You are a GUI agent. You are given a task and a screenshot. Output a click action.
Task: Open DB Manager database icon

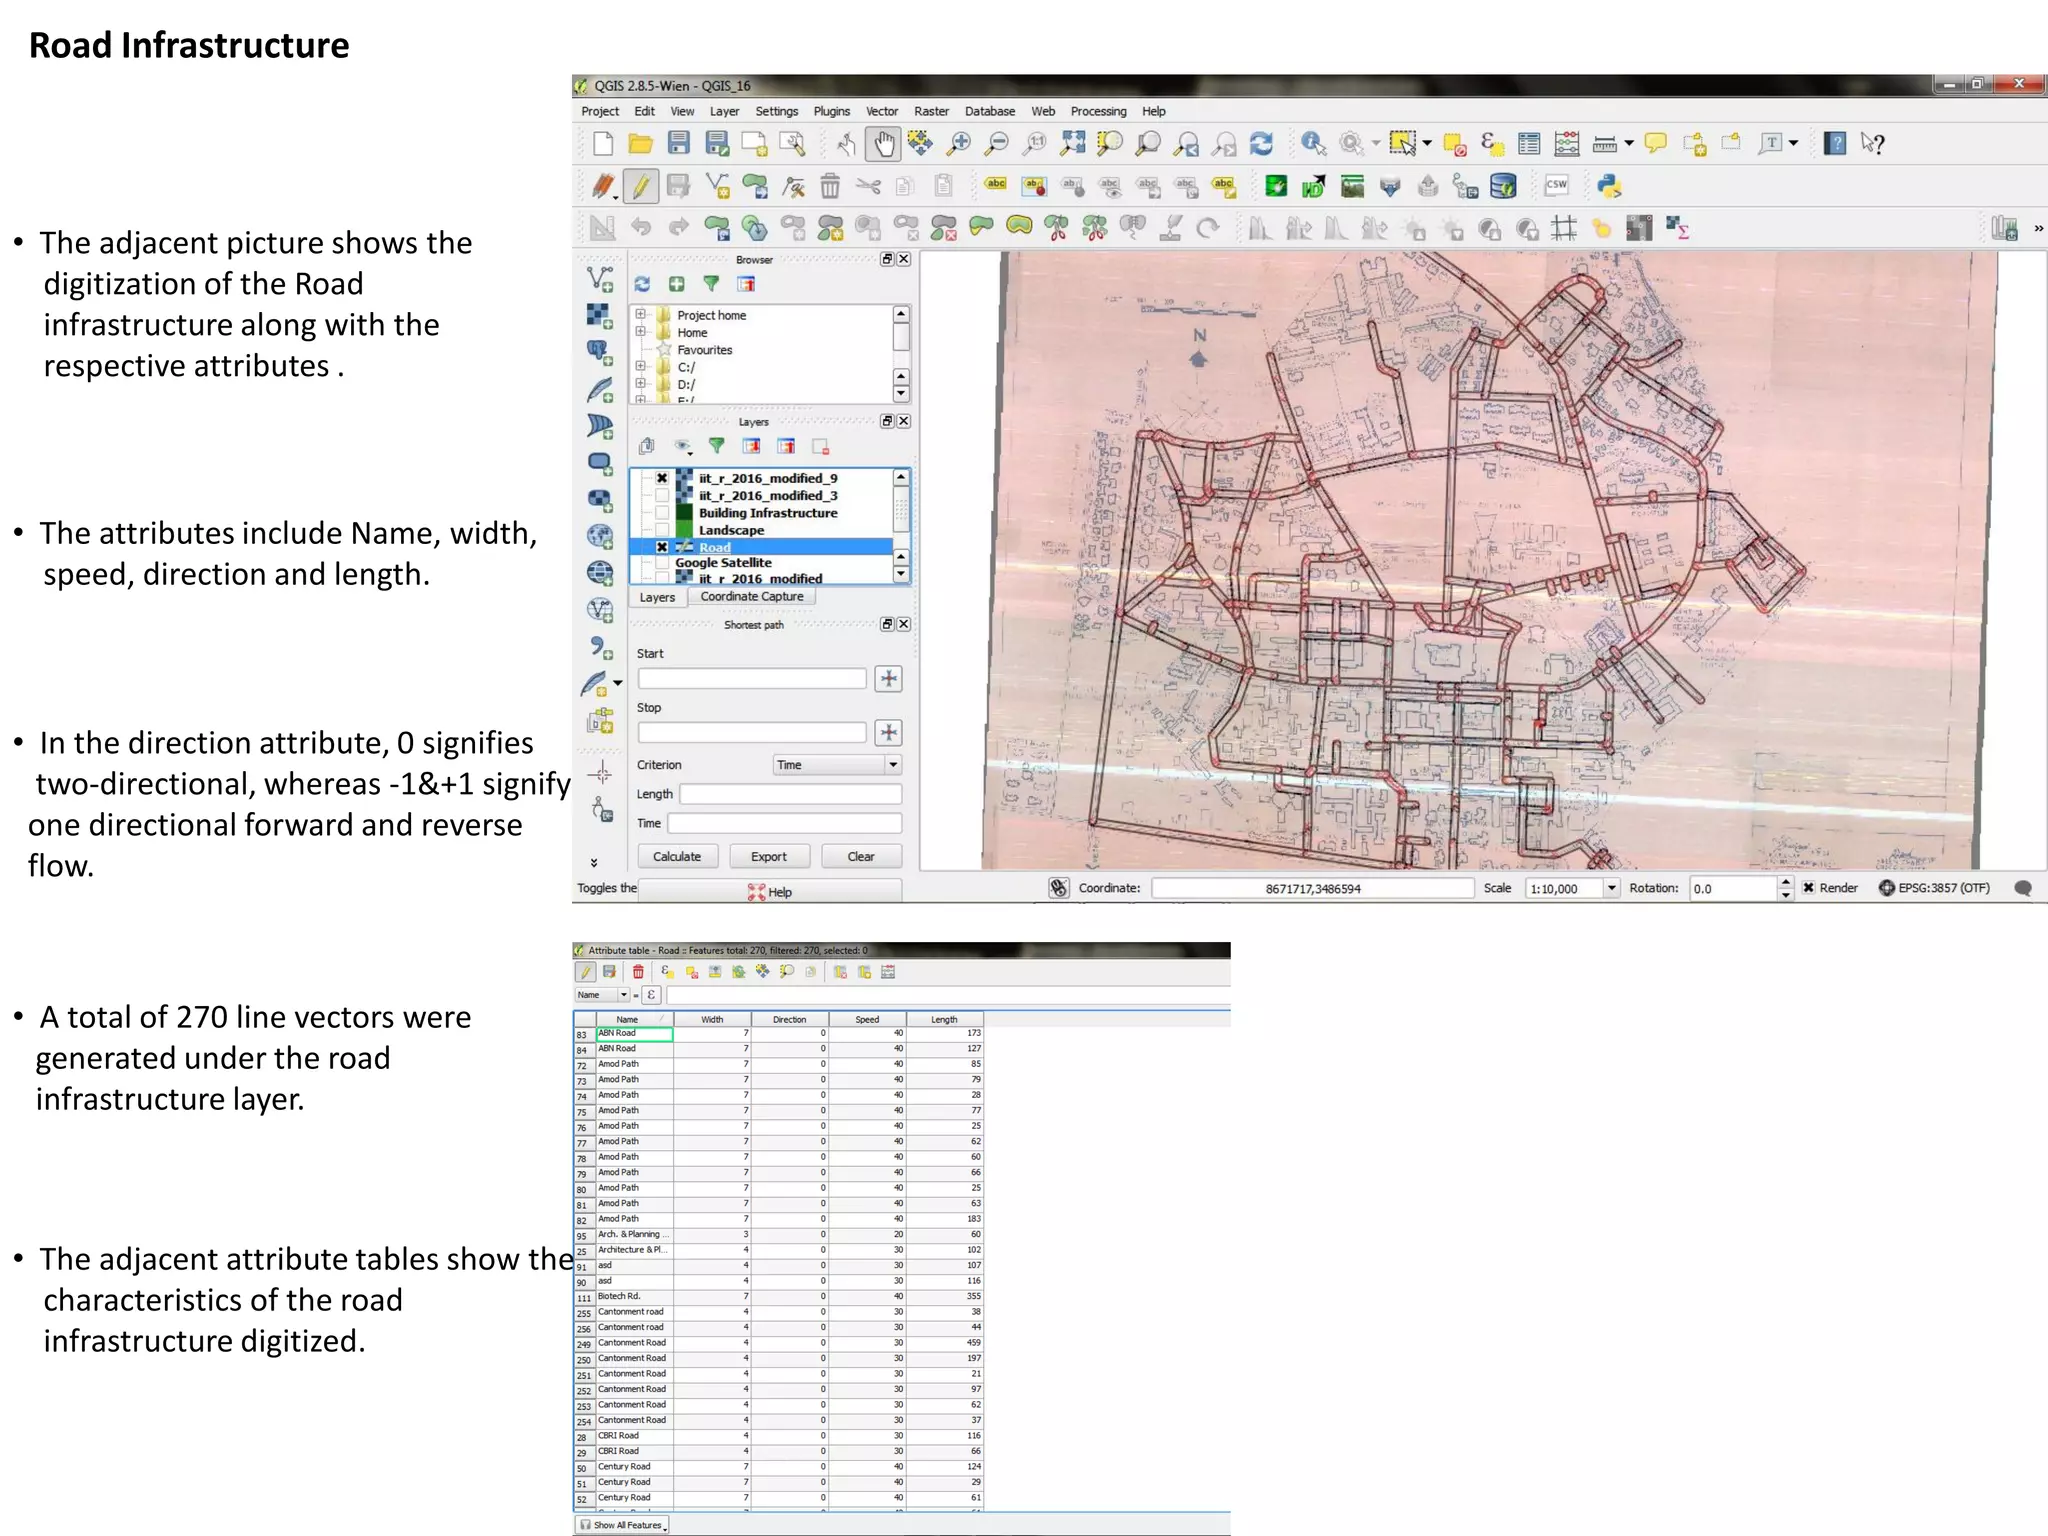click(x=1503, y=186)
